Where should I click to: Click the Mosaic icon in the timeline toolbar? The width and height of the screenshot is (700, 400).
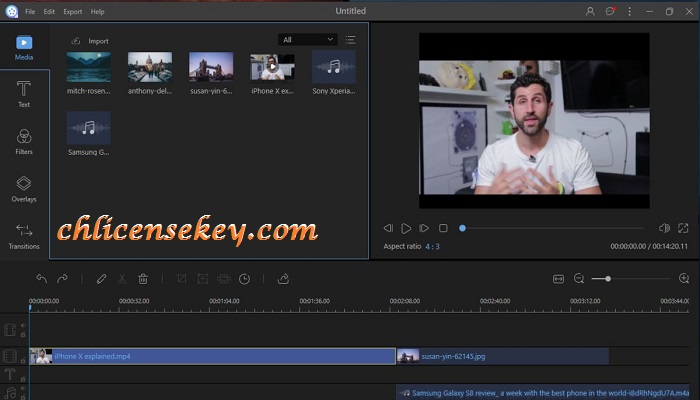(223, 279)
